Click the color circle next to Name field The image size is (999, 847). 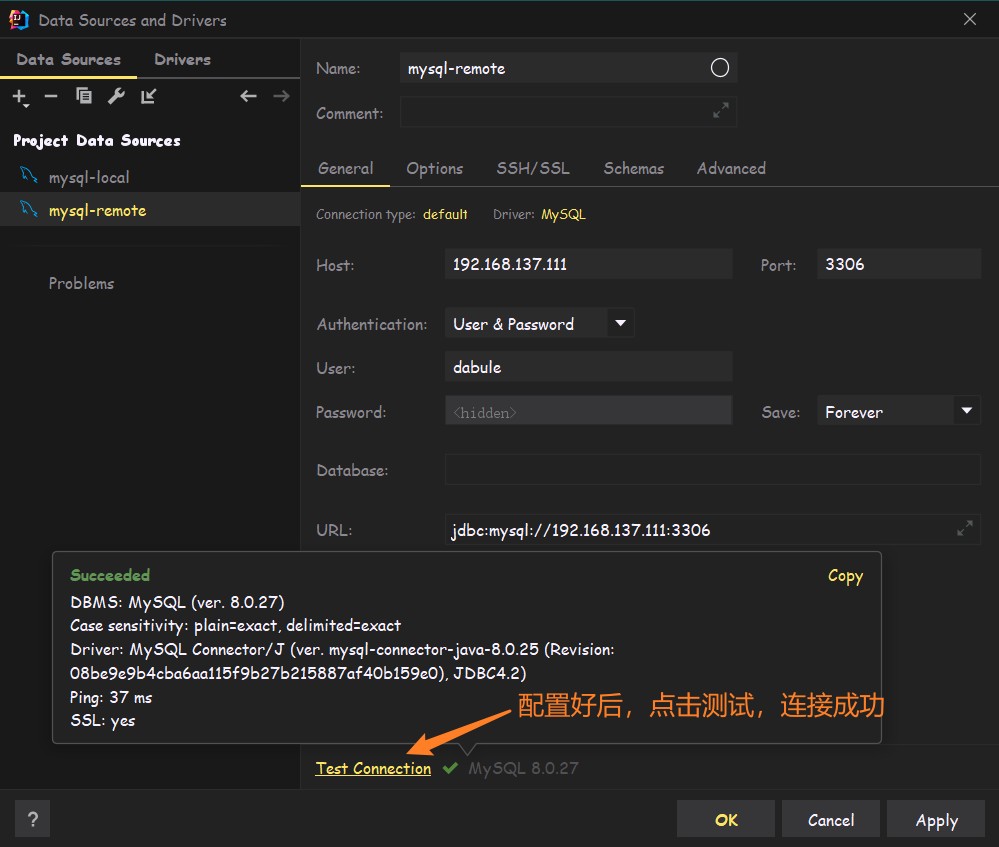point(719,68)
